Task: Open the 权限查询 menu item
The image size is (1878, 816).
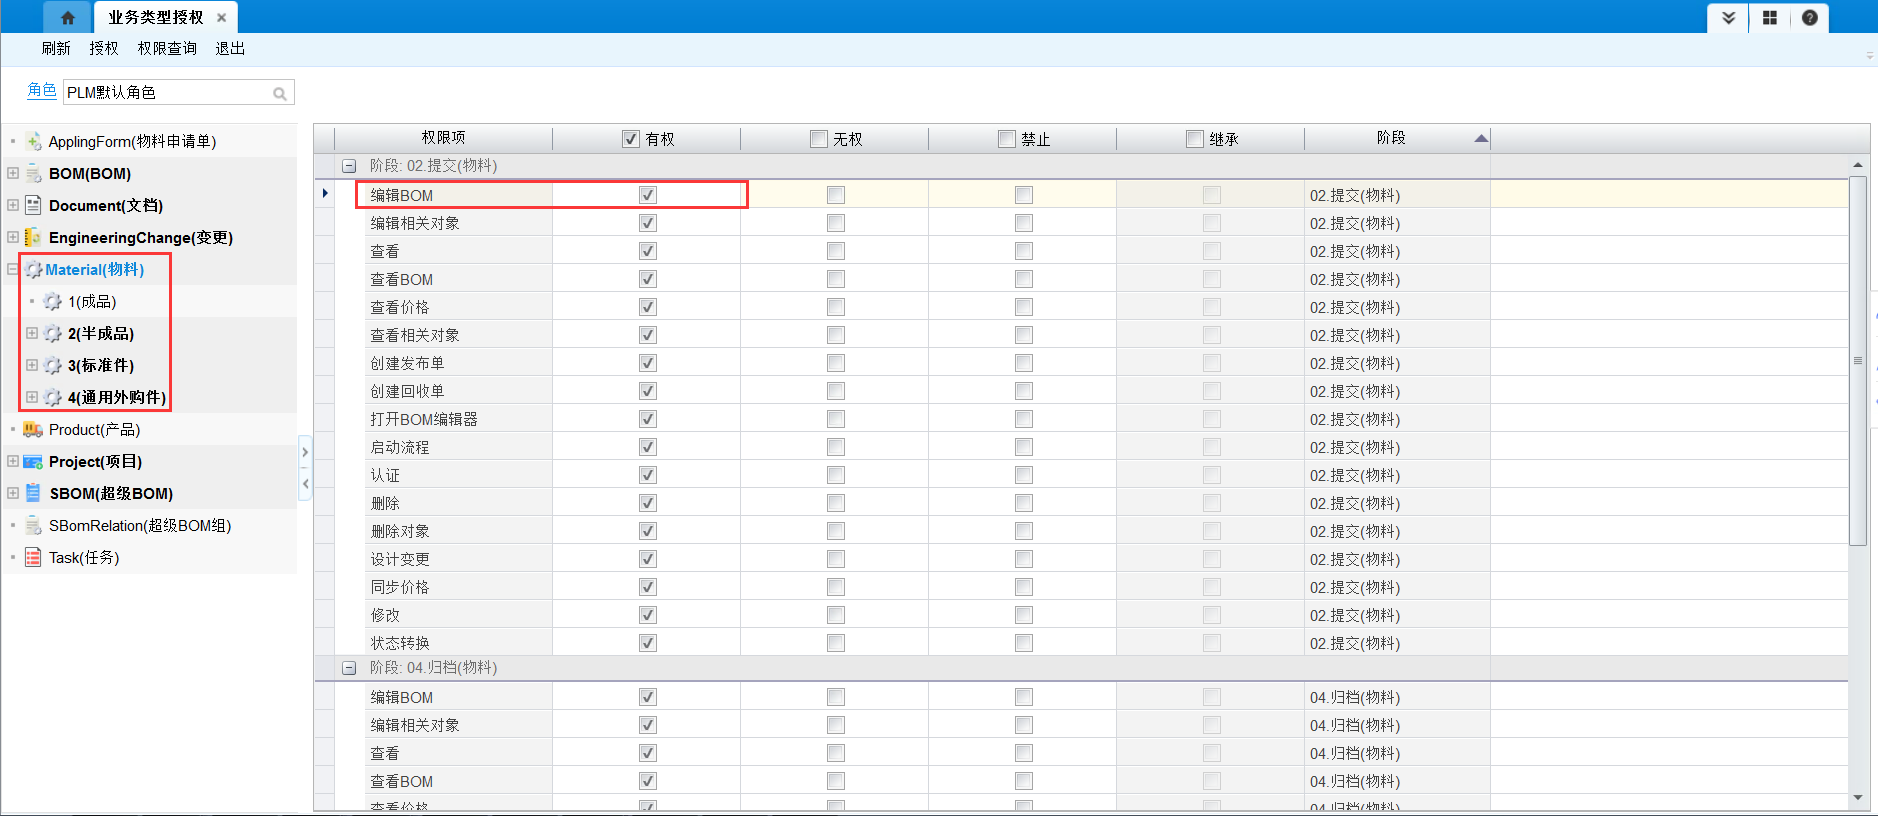Action: pos(167,48)
